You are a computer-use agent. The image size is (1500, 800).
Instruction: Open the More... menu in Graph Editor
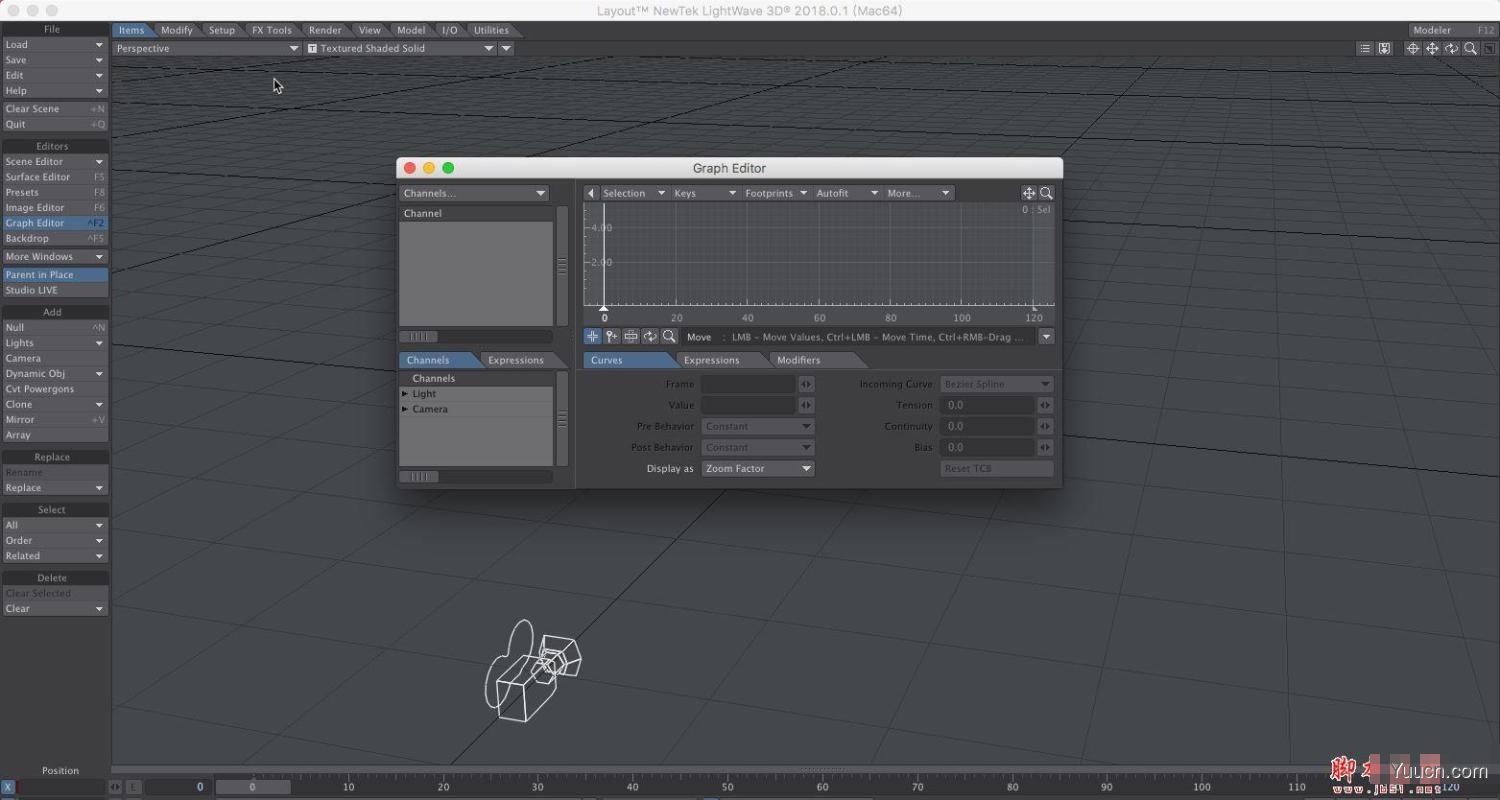(918, 193)
